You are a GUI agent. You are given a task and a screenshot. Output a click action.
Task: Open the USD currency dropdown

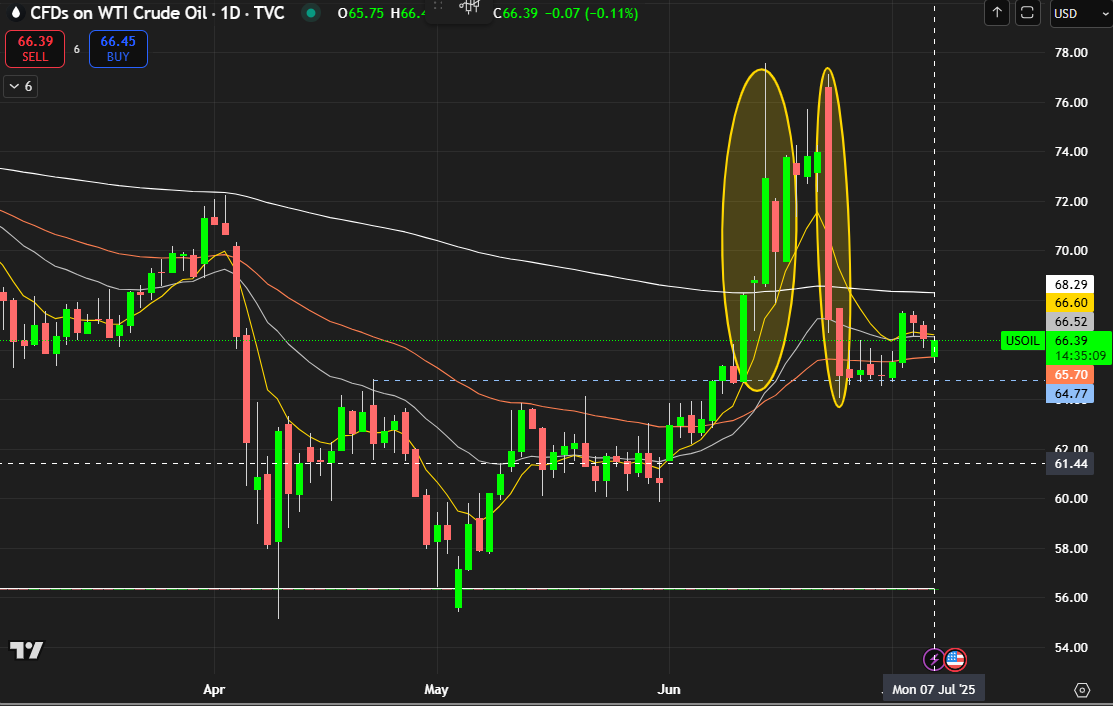point(1080,13)
